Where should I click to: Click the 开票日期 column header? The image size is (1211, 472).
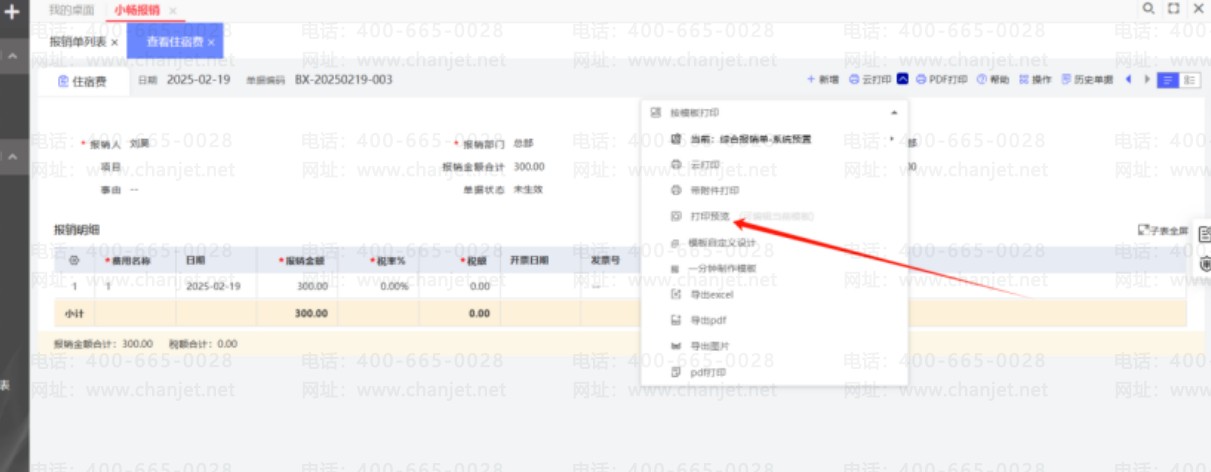coord(530,260)
